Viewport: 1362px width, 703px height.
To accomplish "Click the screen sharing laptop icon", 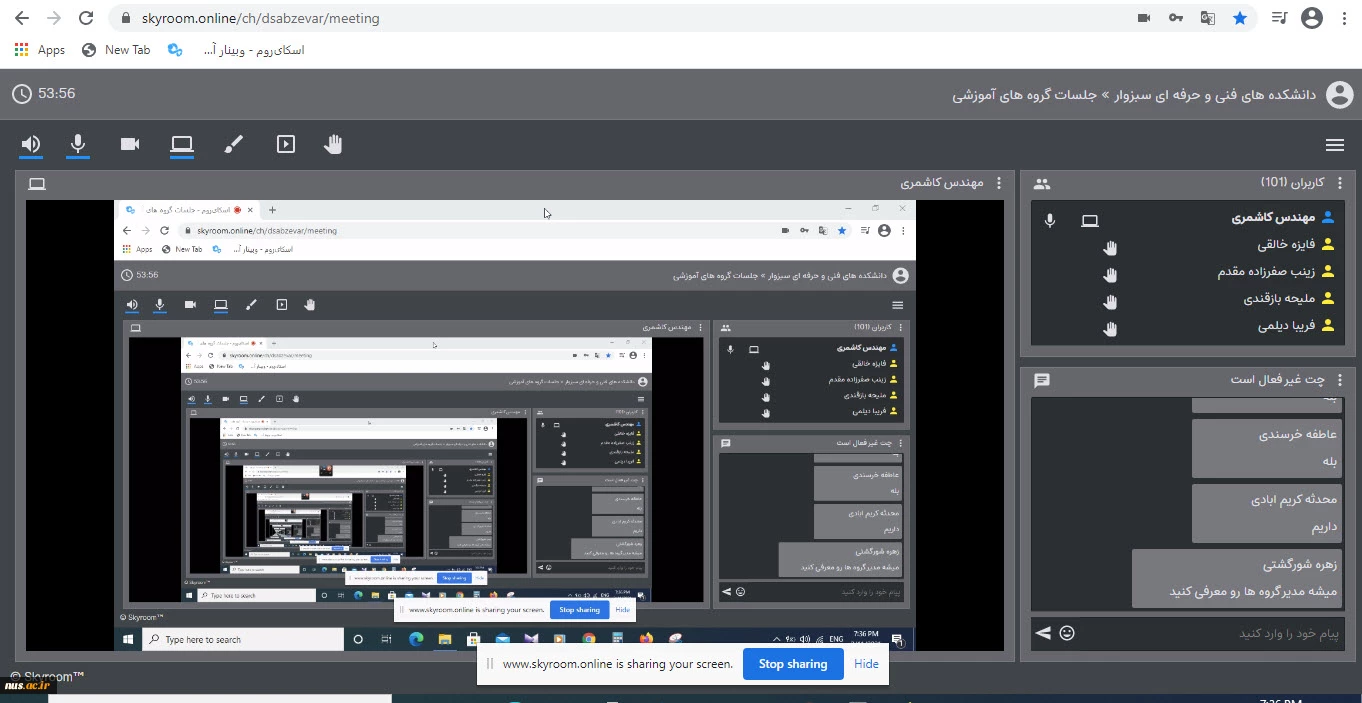I will [181, 145].
